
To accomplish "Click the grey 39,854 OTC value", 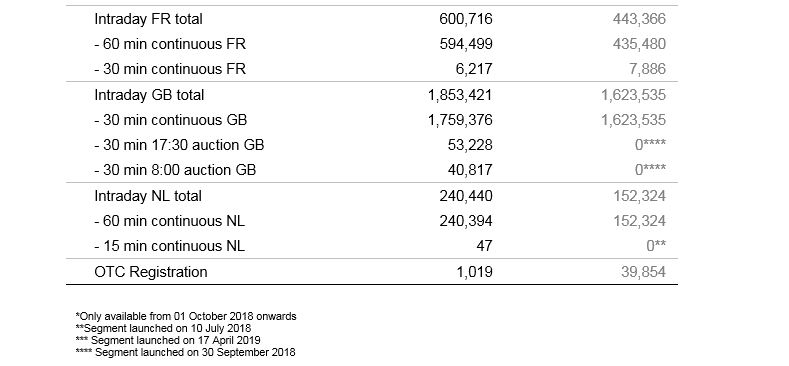I will [x=643, y=272].
